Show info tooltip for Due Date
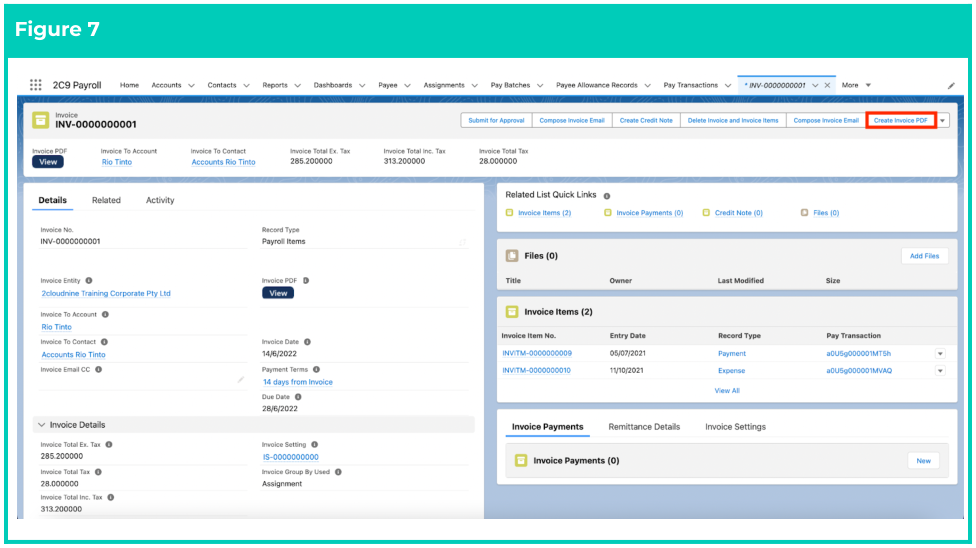 [298, 397]
